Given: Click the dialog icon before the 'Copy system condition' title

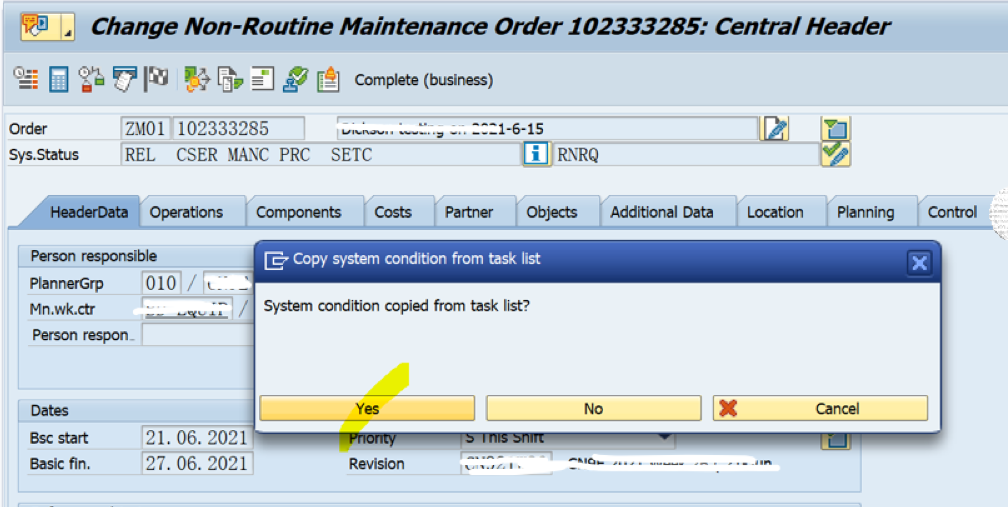Looking at the screenshot, I should pyautogui.click(x=275, y=260).
